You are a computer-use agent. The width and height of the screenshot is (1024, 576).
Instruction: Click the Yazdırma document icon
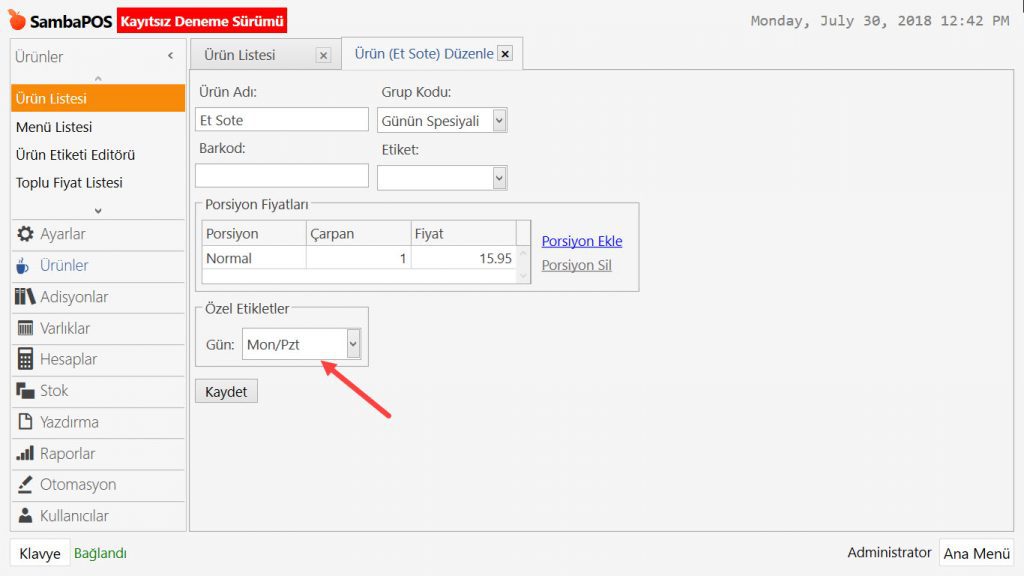point(26,422)
